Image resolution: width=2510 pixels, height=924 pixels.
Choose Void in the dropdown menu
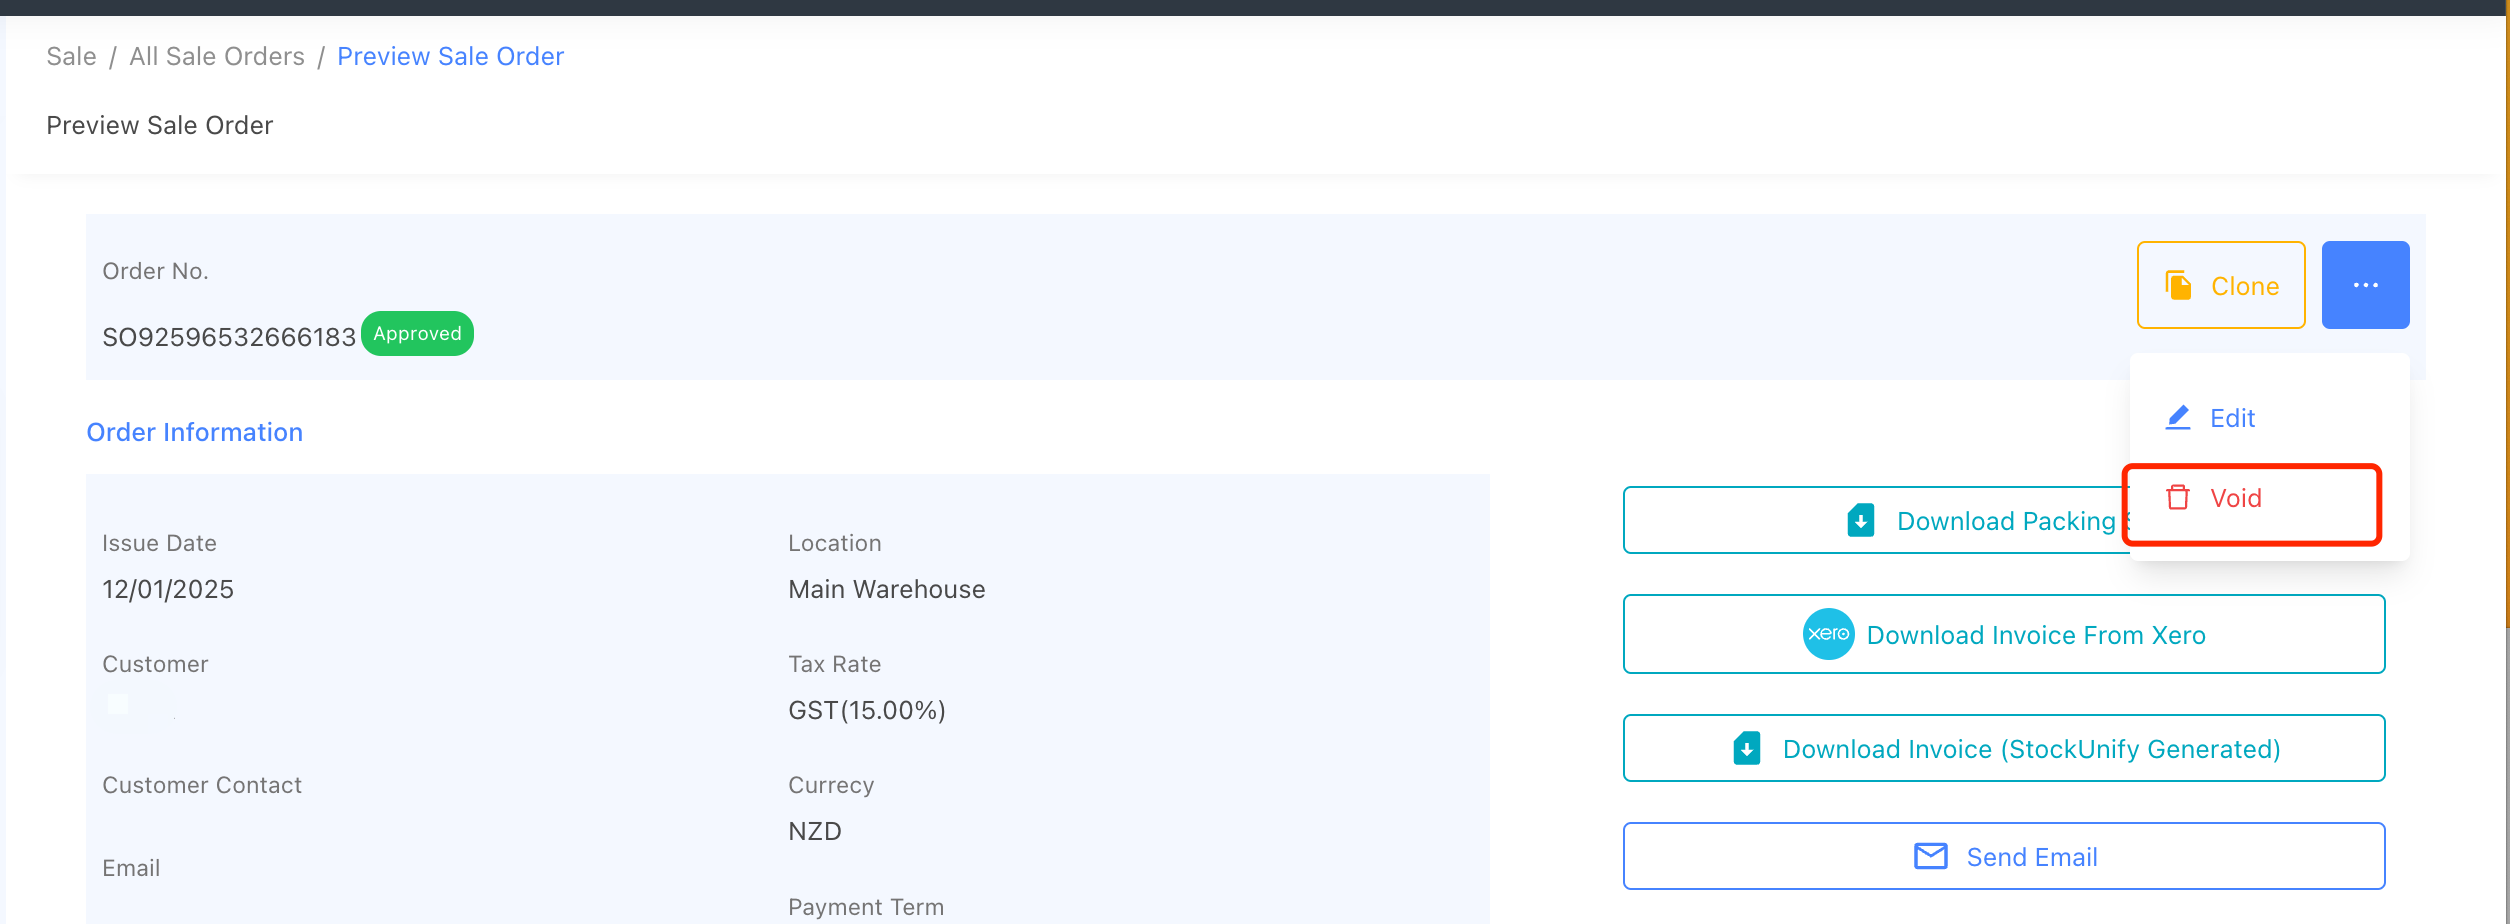[2236, 498]
